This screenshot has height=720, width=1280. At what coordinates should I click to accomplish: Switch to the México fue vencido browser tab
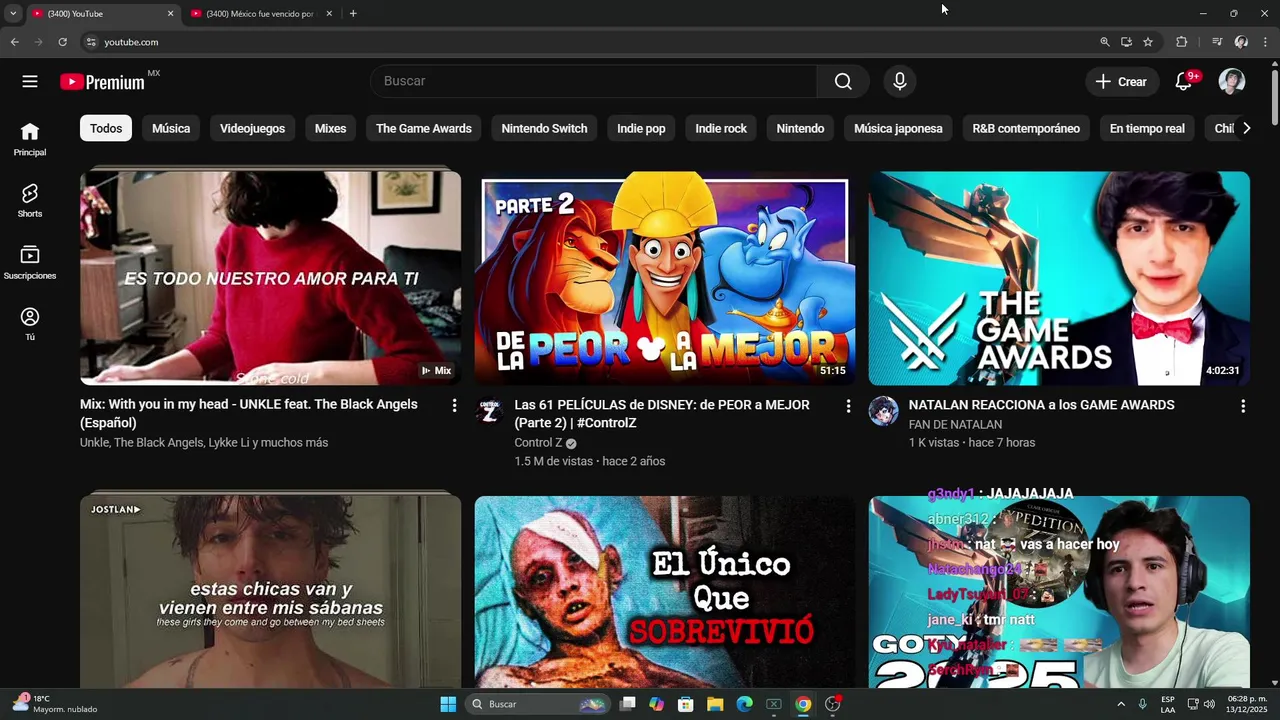pos(260,14)
